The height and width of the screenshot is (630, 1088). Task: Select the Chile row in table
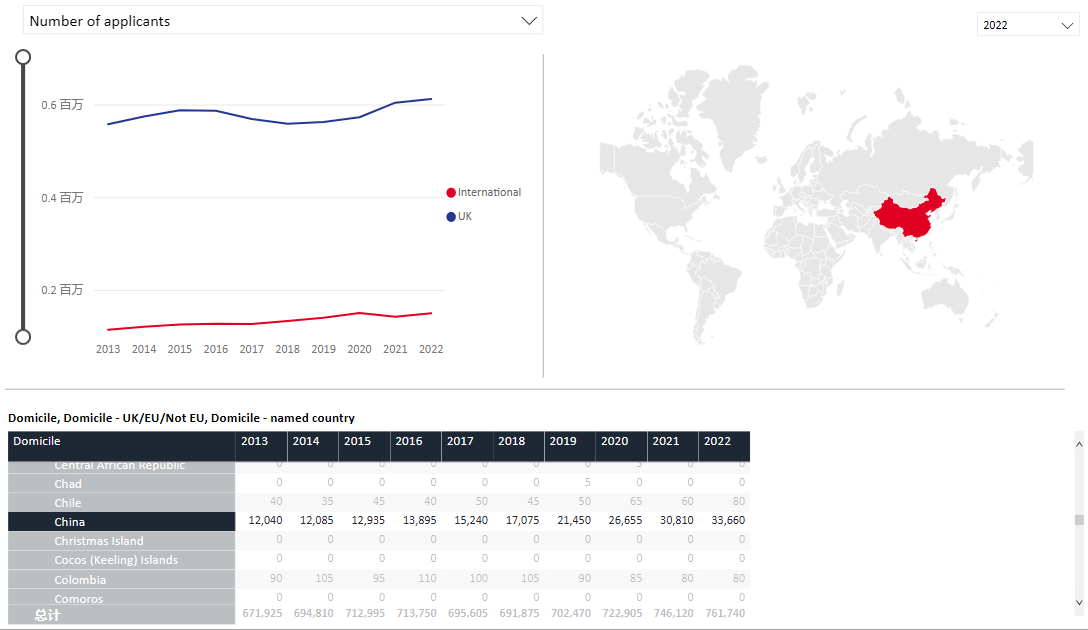tap(379, 502)
